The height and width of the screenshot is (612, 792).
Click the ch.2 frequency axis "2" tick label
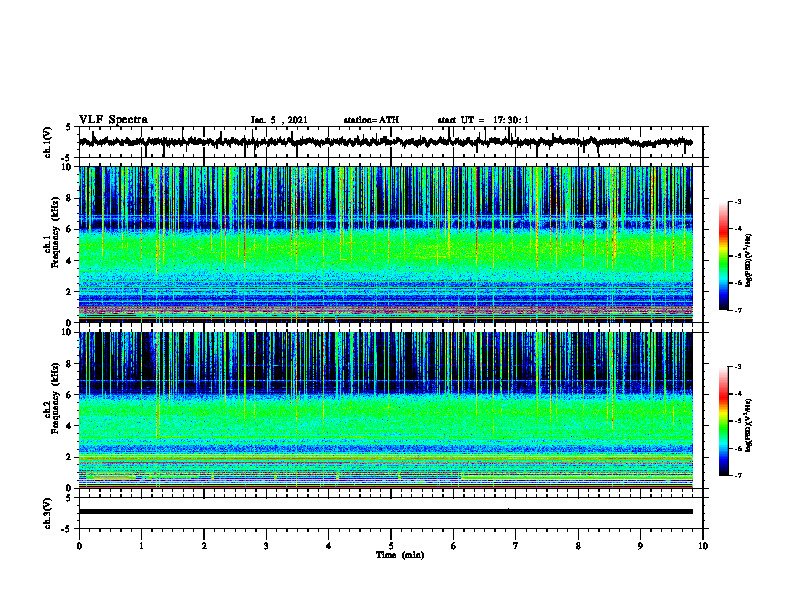point(70,457)
